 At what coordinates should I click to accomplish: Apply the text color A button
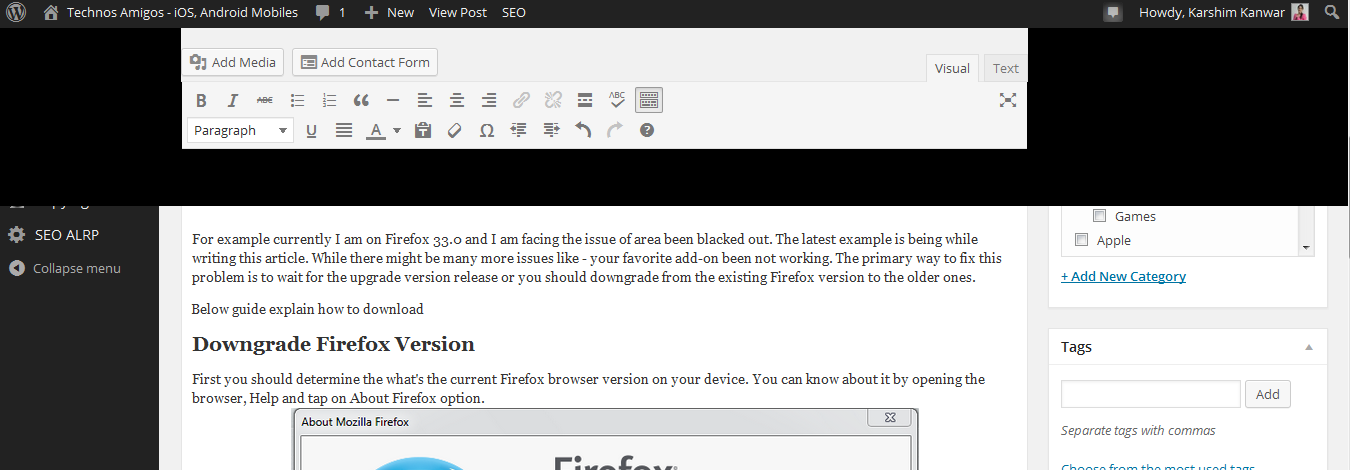375,130
